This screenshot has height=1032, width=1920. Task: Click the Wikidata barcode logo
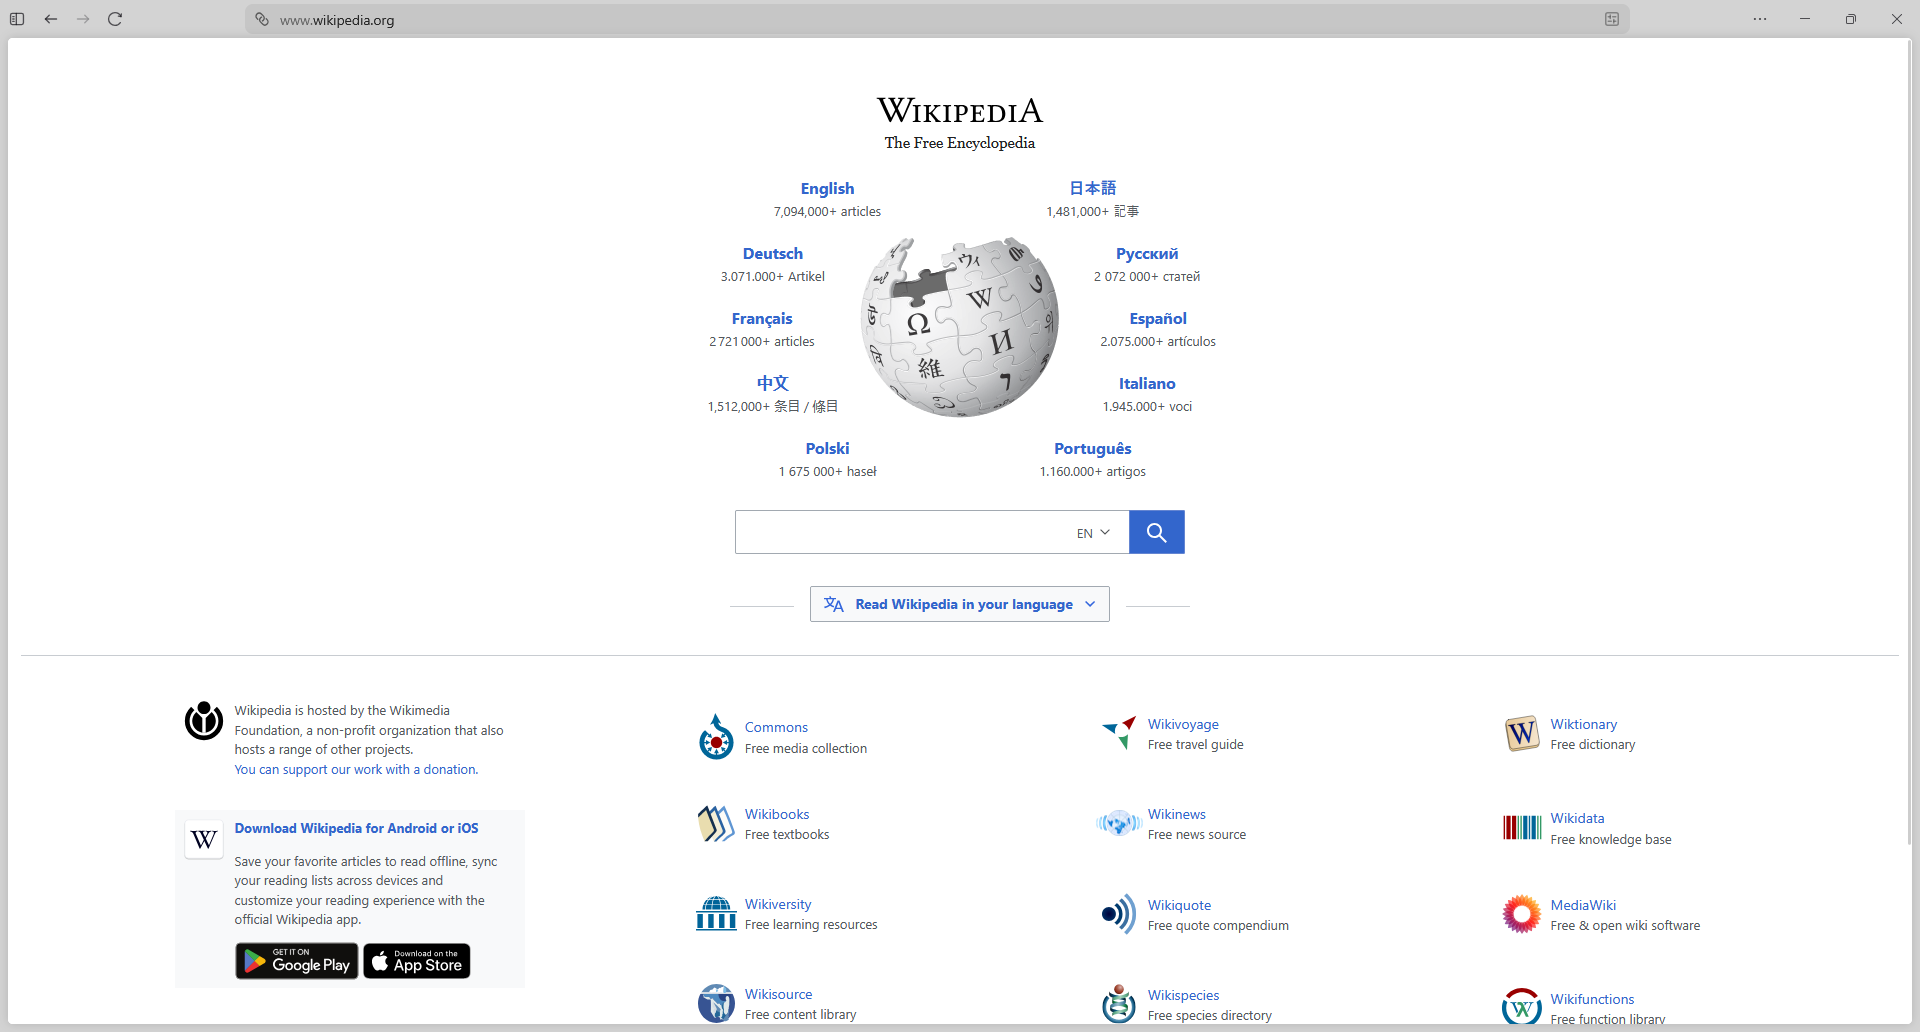click(x=1522, y=828)
